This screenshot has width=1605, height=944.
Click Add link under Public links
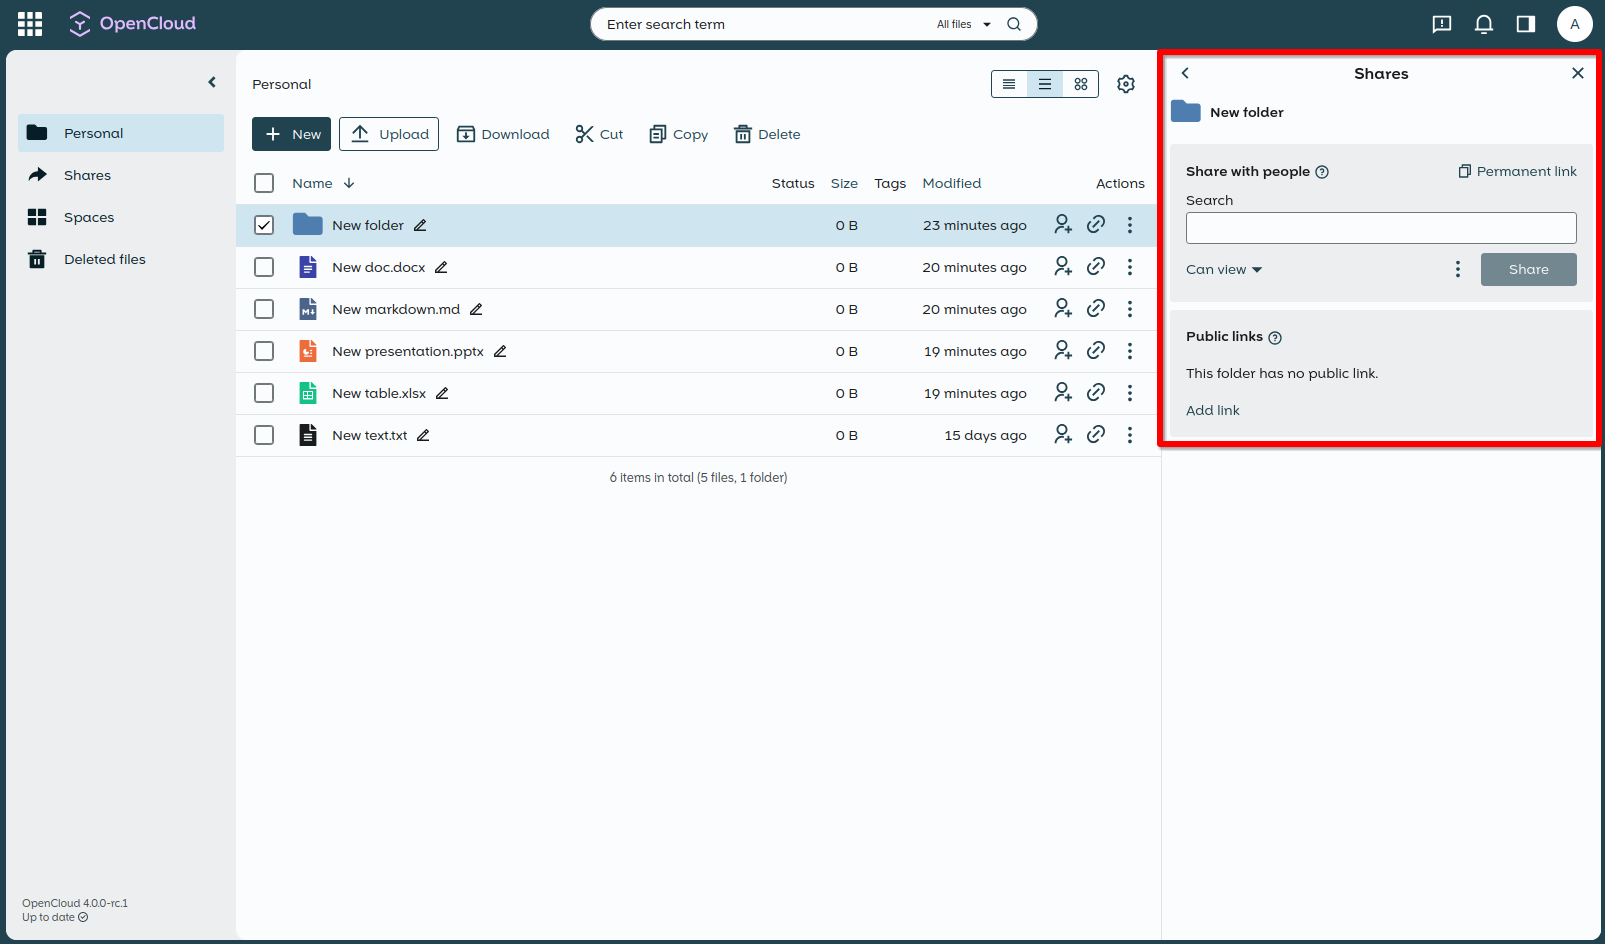[x=1212, y=410]
